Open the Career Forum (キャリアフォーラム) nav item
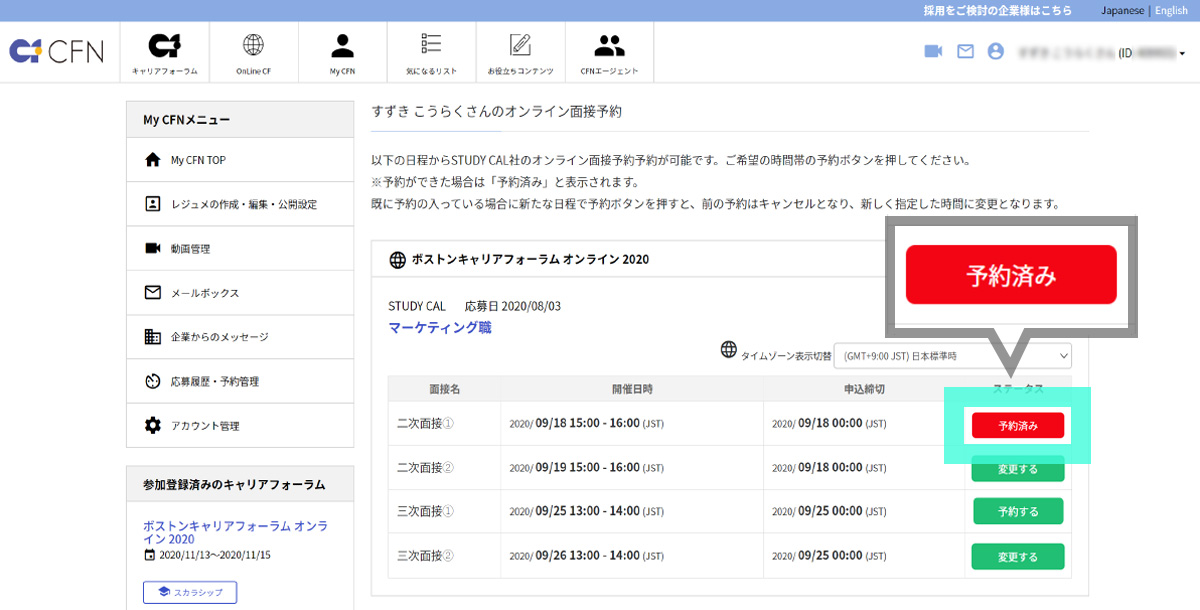This screenshot has width=1200, height=610. (x=165, y=52)
